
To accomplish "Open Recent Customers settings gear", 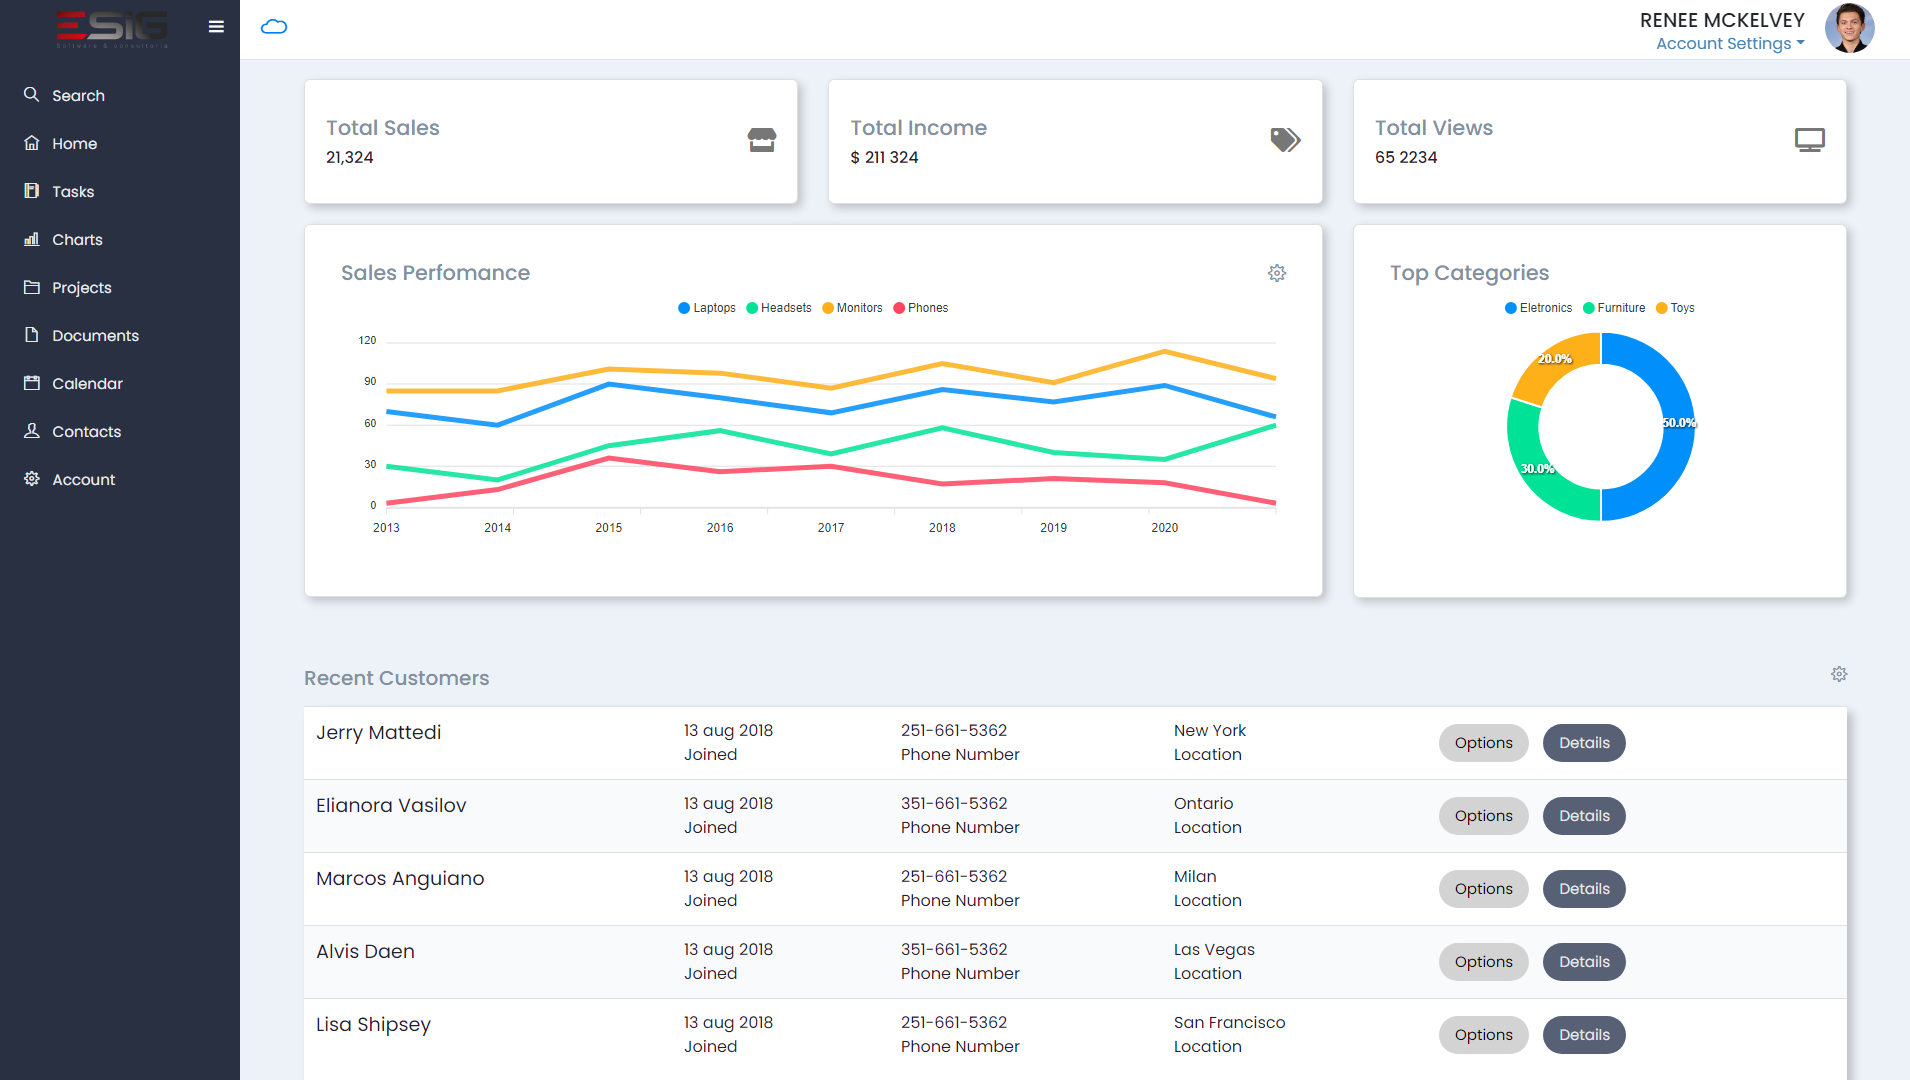I will [x=1839, y=674].
